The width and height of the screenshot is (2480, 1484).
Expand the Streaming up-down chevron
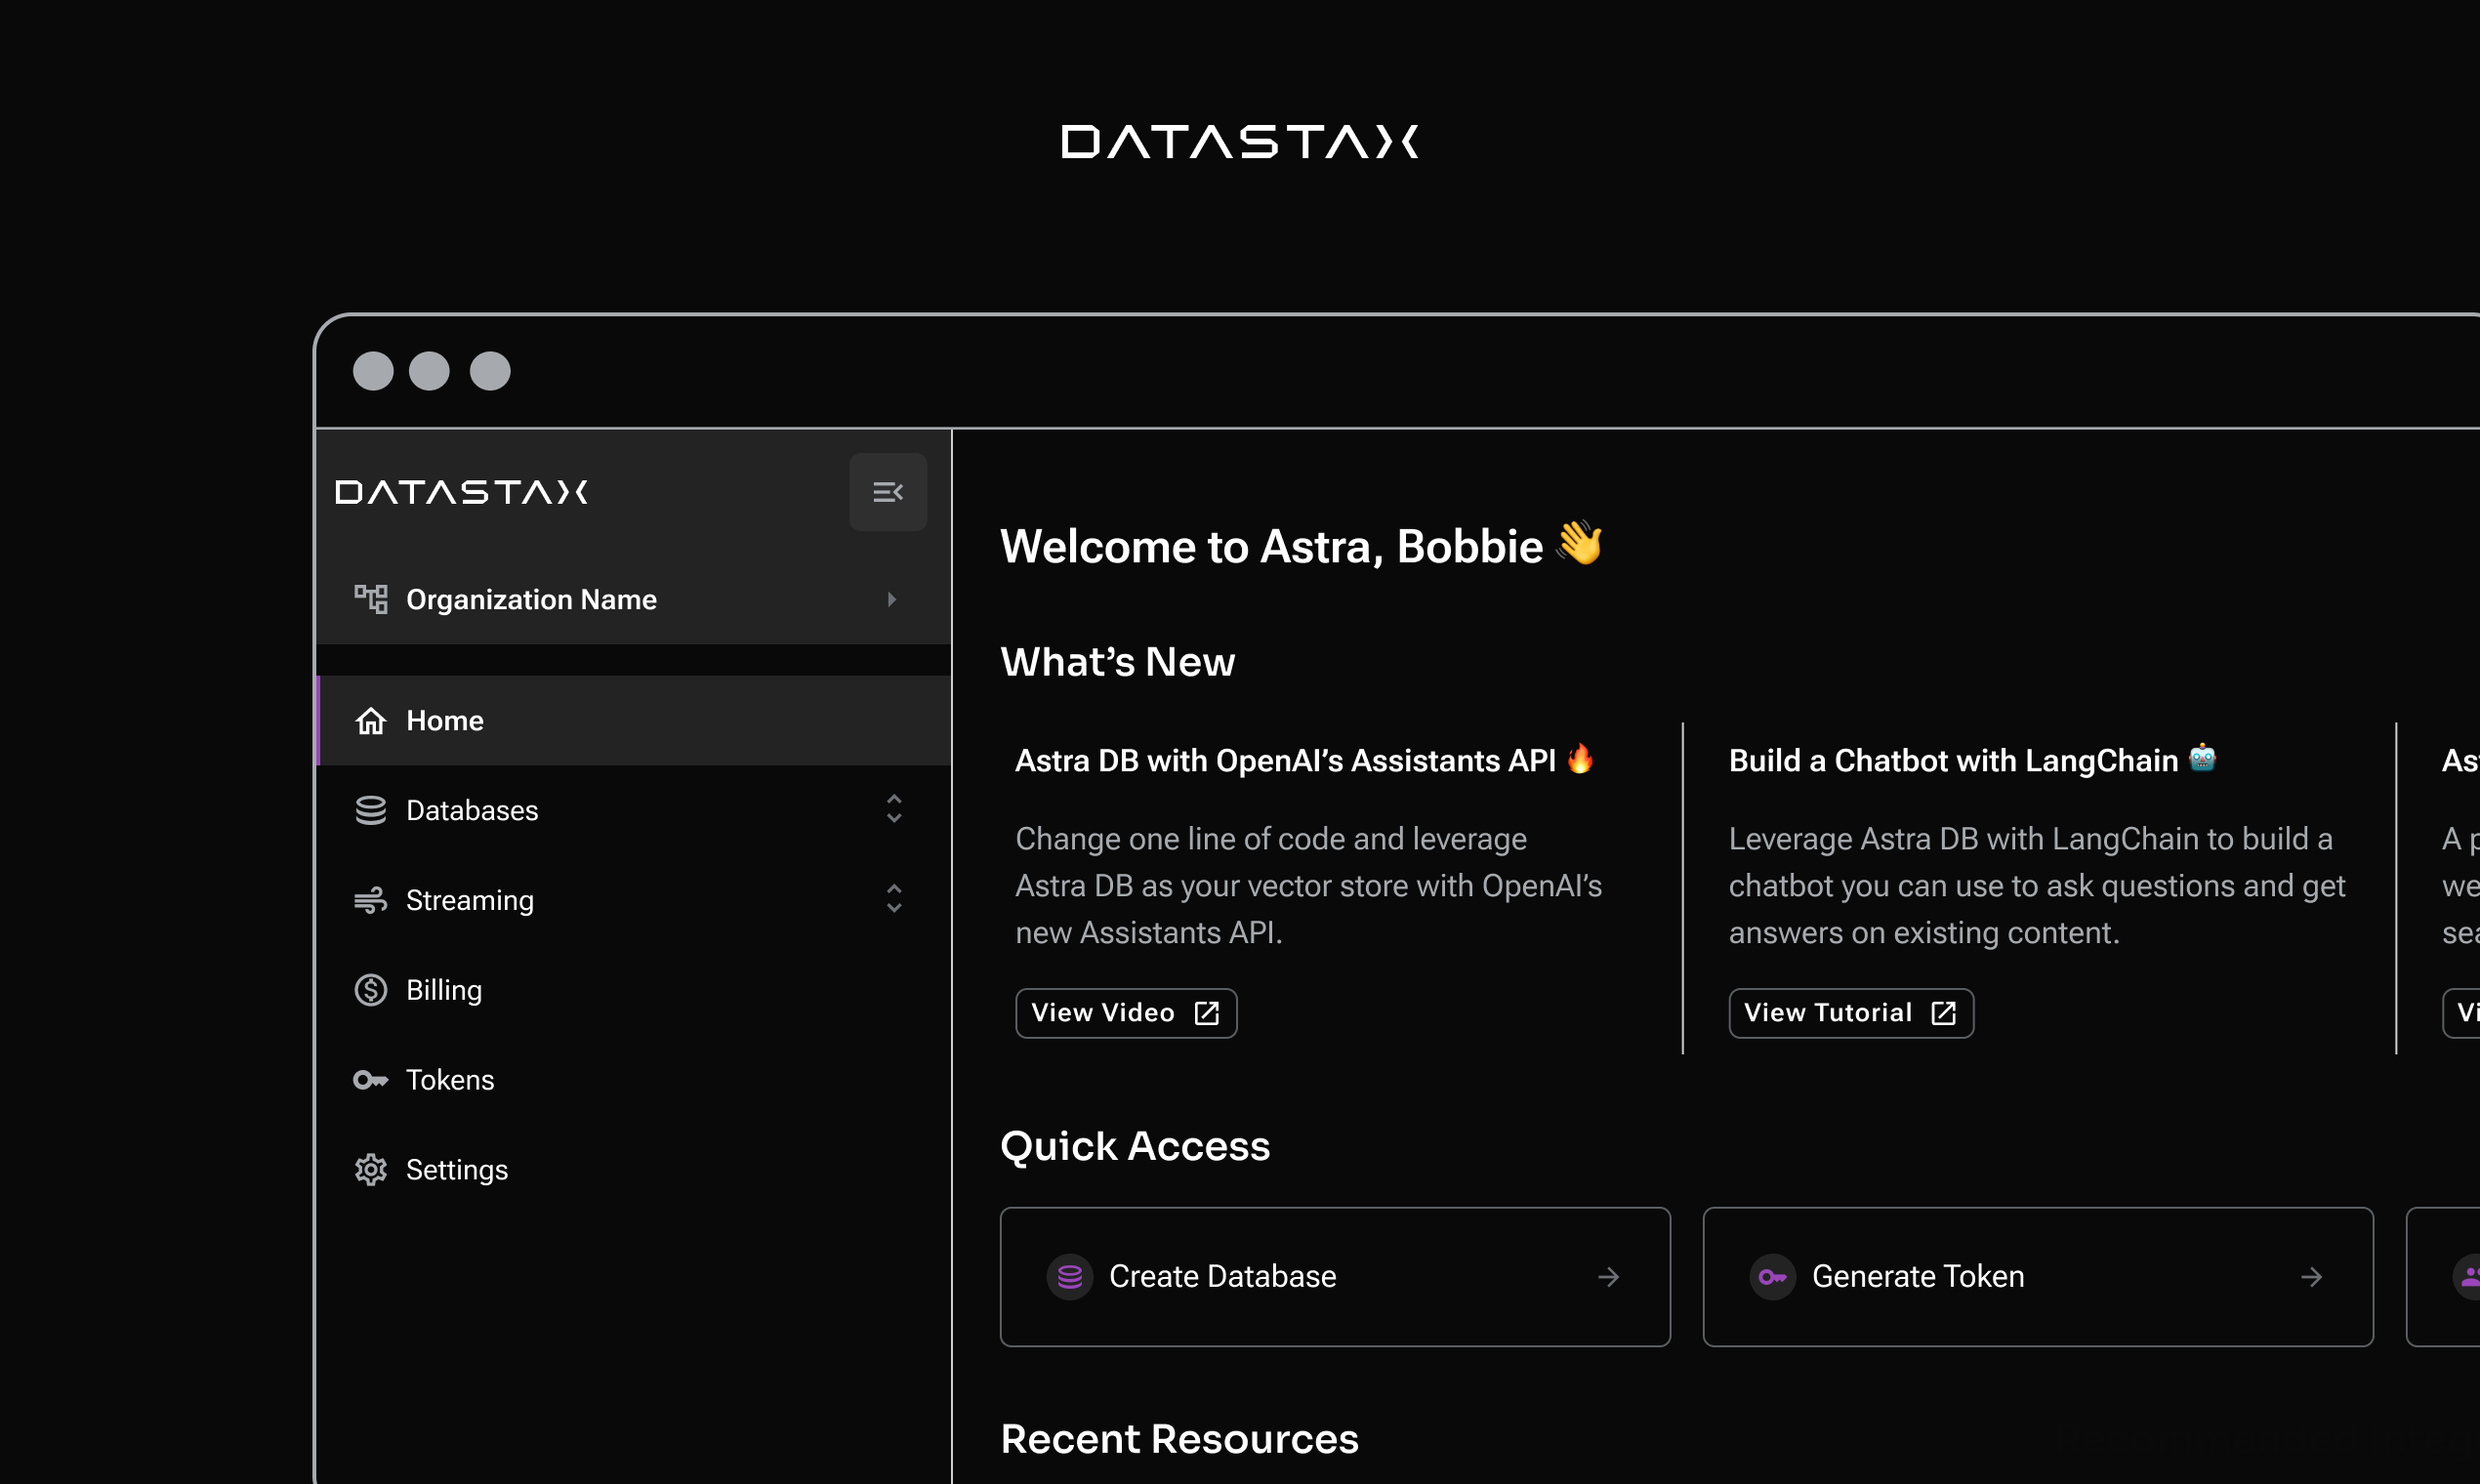894,899
